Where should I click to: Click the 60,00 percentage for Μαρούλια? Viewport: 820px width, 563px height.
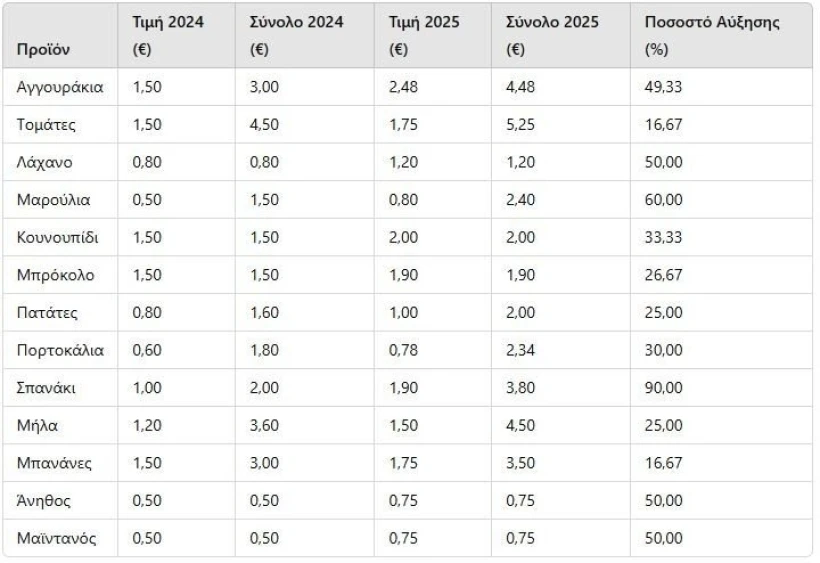[x=664, y=200]
